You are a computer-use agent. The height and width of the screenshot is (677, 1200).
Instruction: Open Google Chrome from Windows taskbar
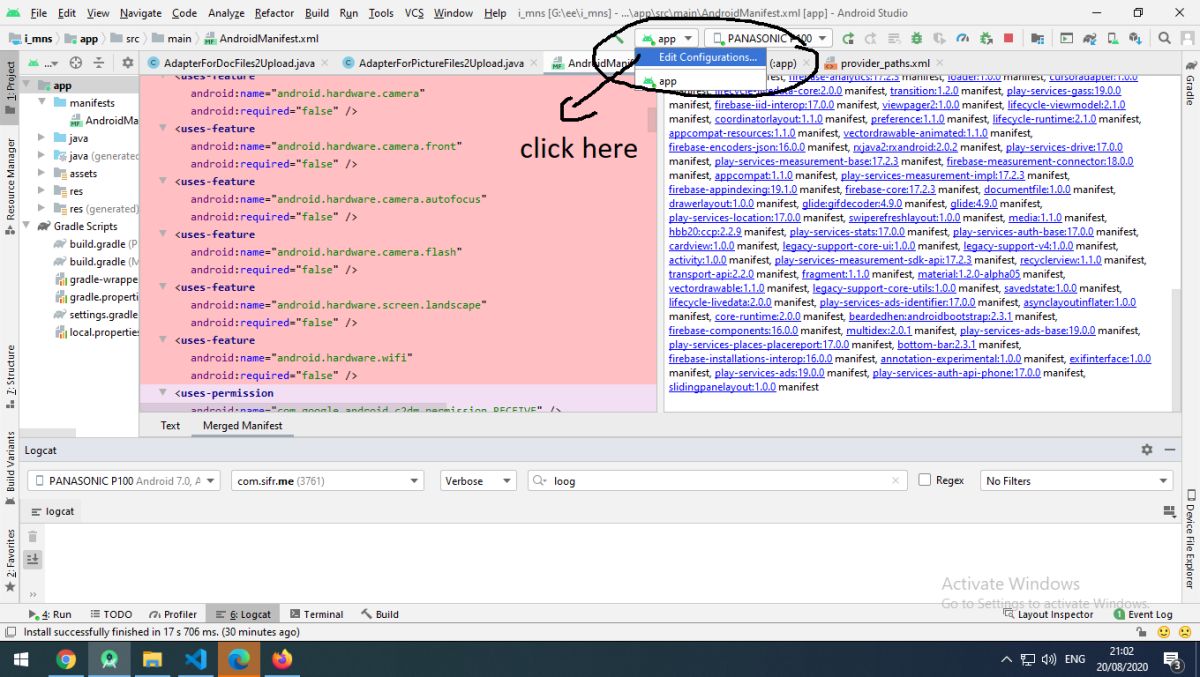pos(66,659)
